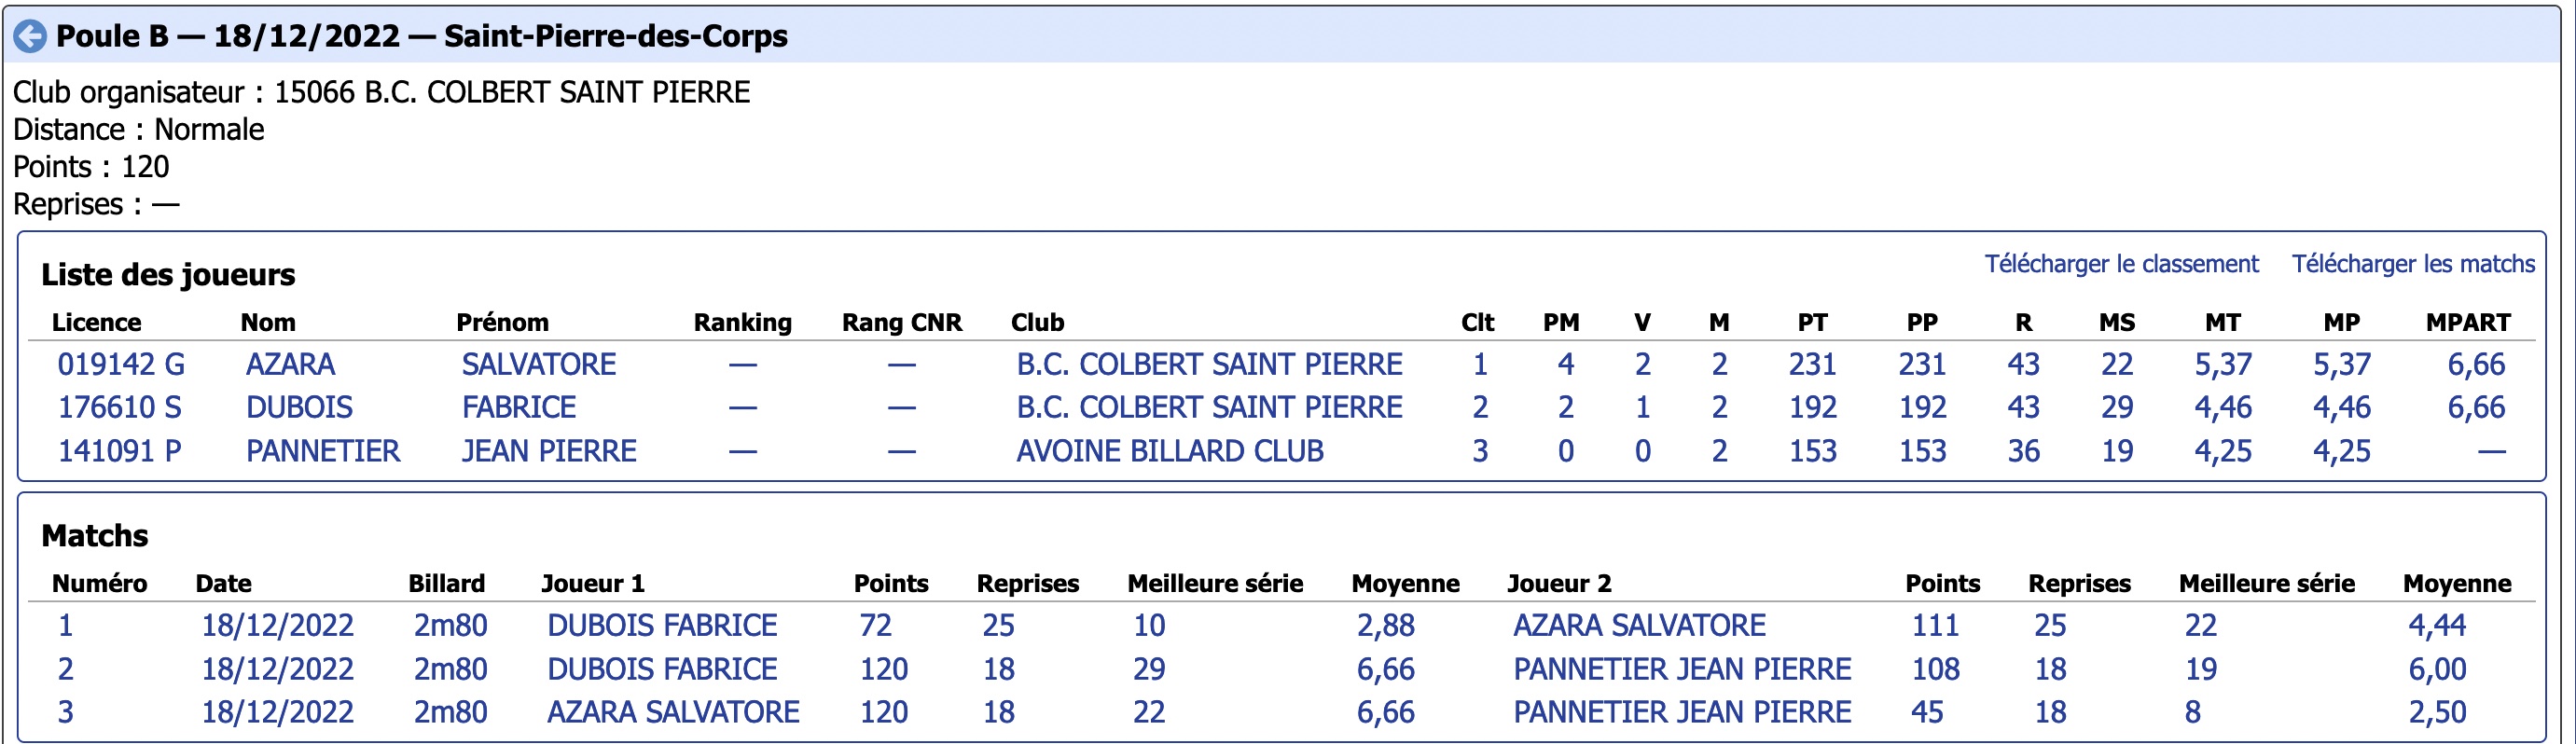This screenshot has height=744, width=2576.
Task: Open match number 3 row
Action: [x=1281, y=712]
